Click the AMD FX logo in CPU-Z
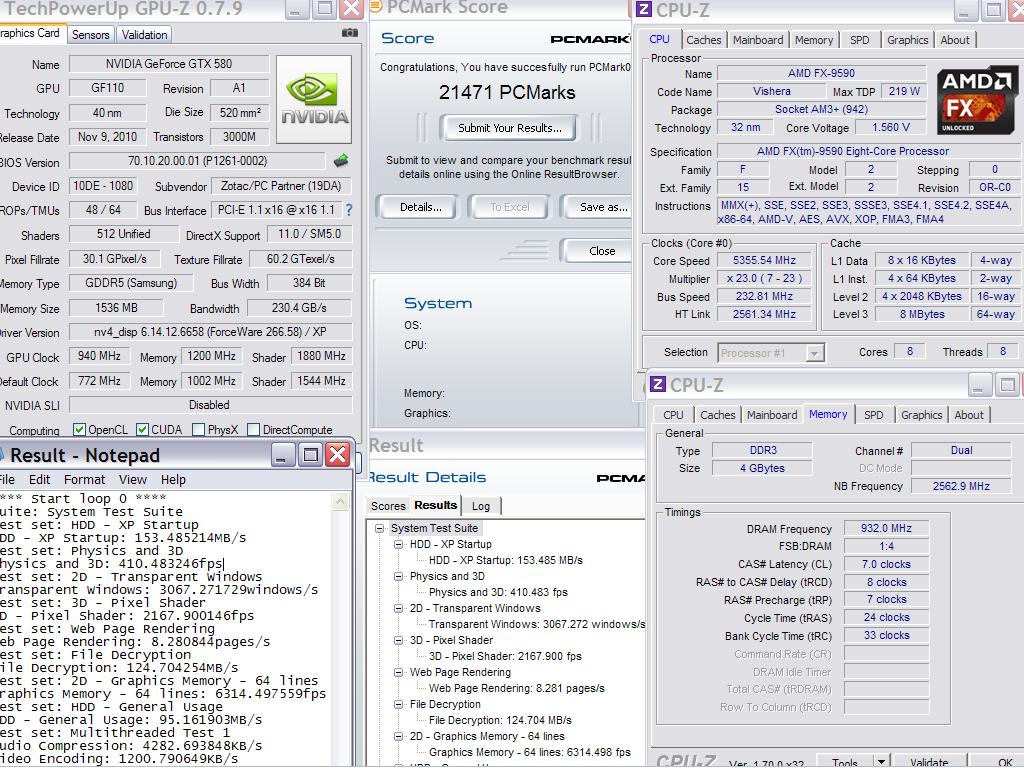The width and height of the screenshot is (1024, 768). click(976, 99)
